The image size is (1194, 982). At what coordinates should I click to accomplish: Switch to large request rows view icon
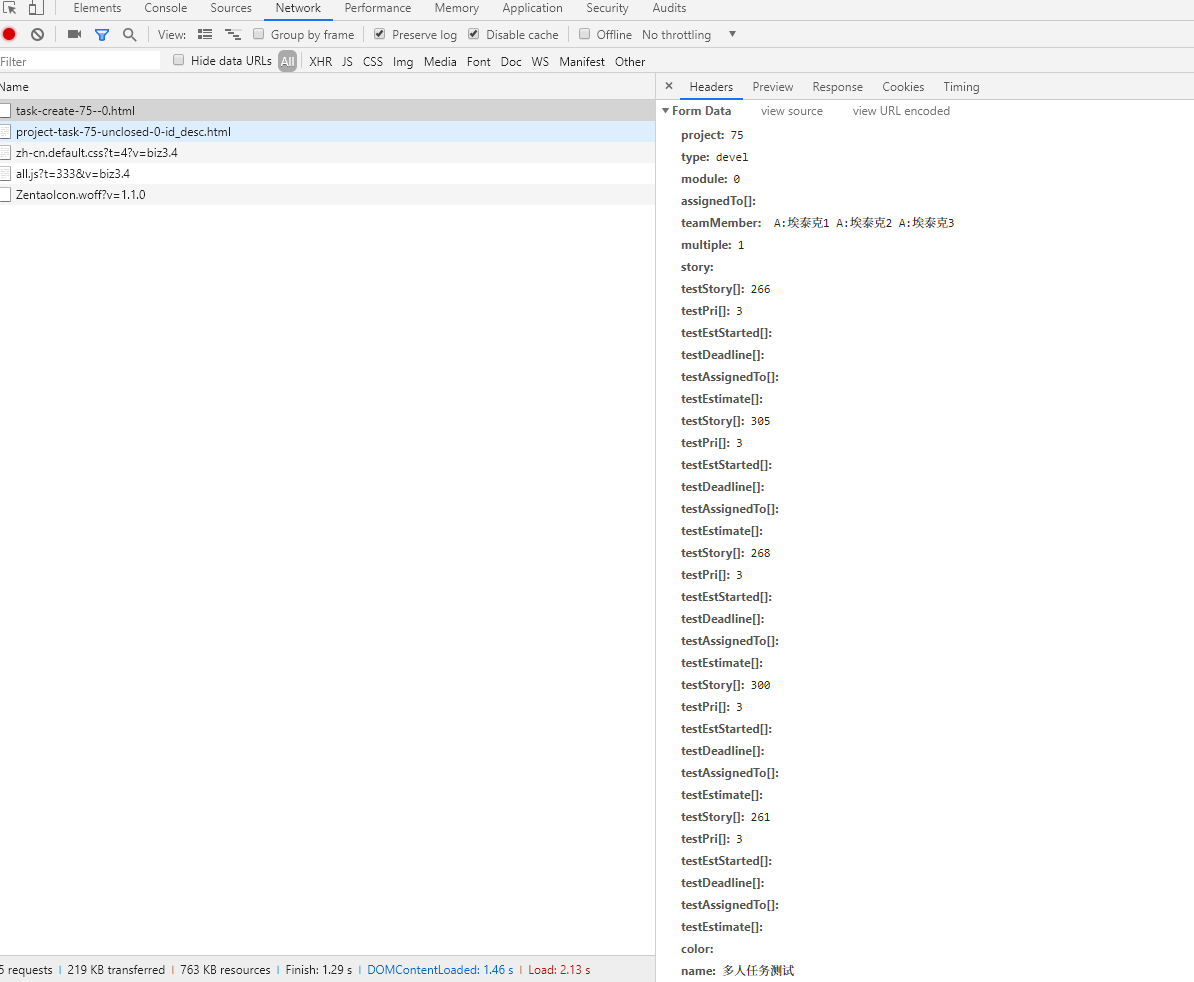point(205,34)
